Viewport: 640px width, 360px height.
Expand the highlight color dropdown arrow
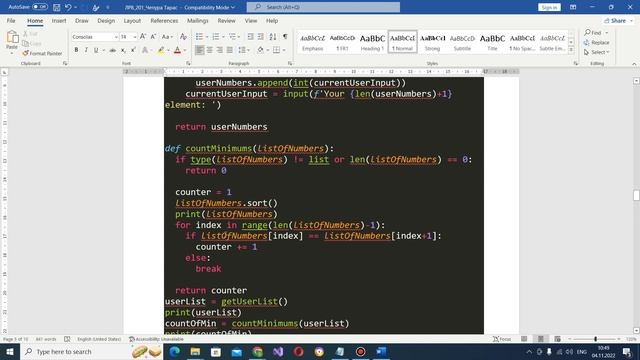coord(168,50)
